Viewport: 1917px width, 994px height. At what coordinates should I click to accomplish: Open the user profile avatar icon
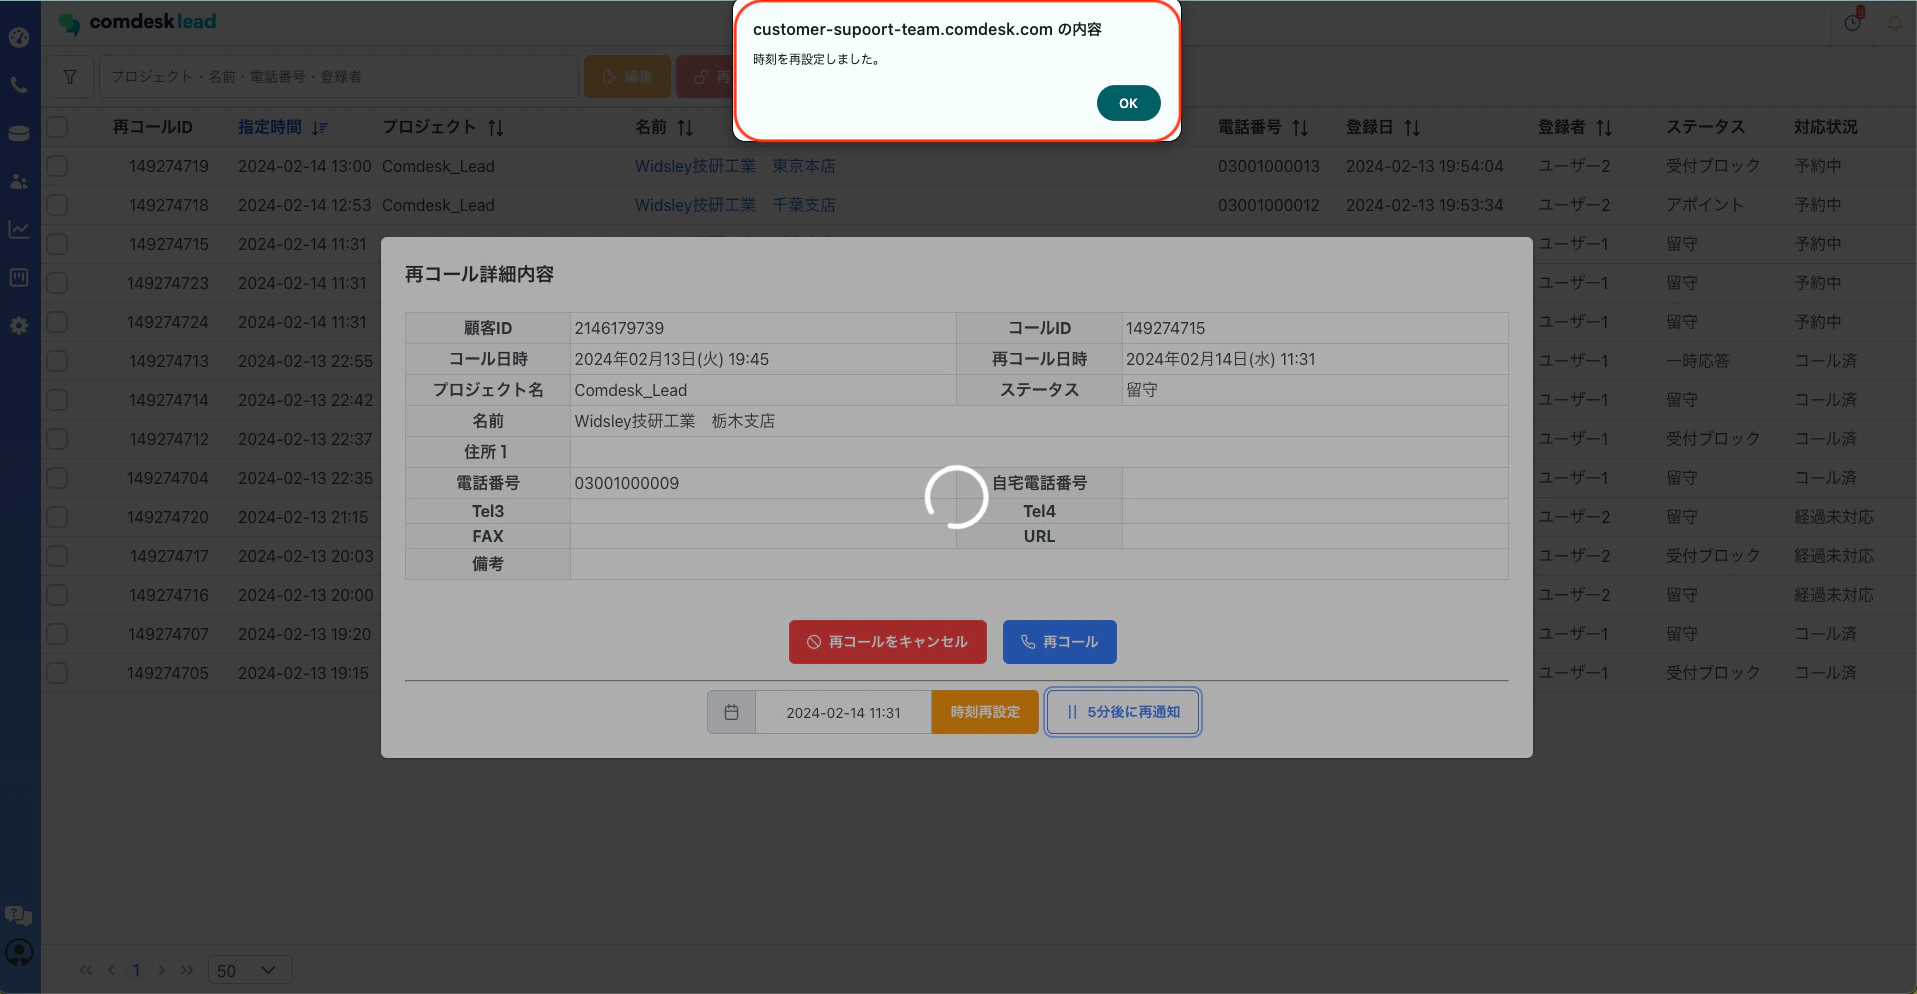(19, 952)
